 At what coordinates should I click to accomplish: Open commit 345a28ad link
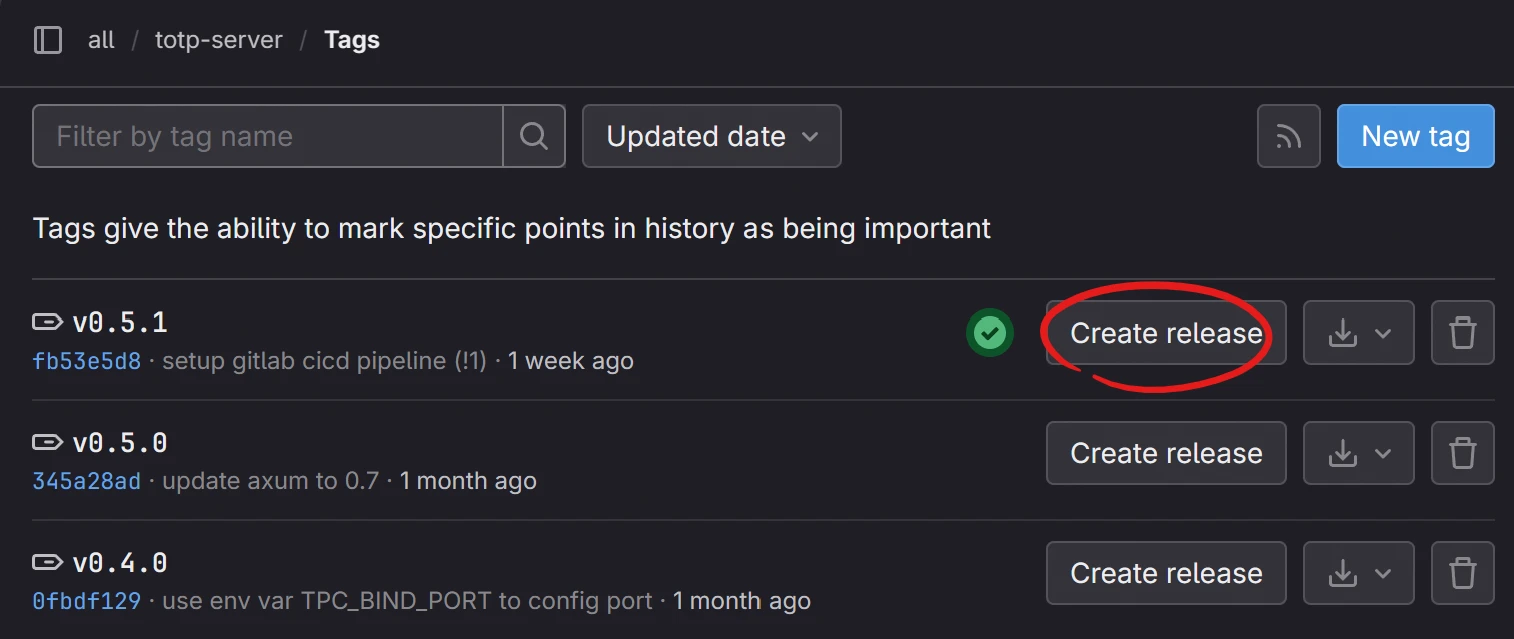86,481
